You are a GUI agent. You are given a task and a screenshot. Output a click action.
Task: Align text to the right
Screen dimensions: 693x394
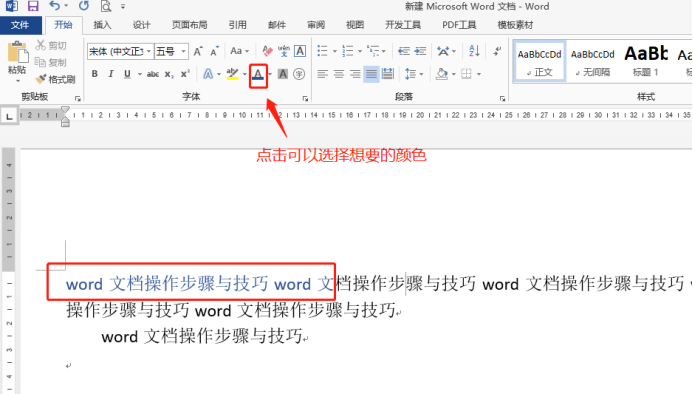point(355,74)
